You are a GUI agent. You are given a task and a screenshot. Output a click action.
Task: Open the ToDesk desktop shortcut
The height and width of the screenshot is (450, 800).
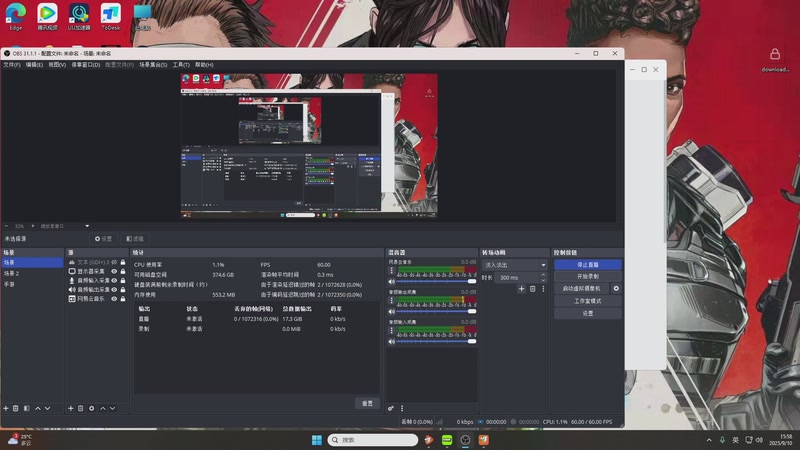pyautogui.click(x=111, y=17)
